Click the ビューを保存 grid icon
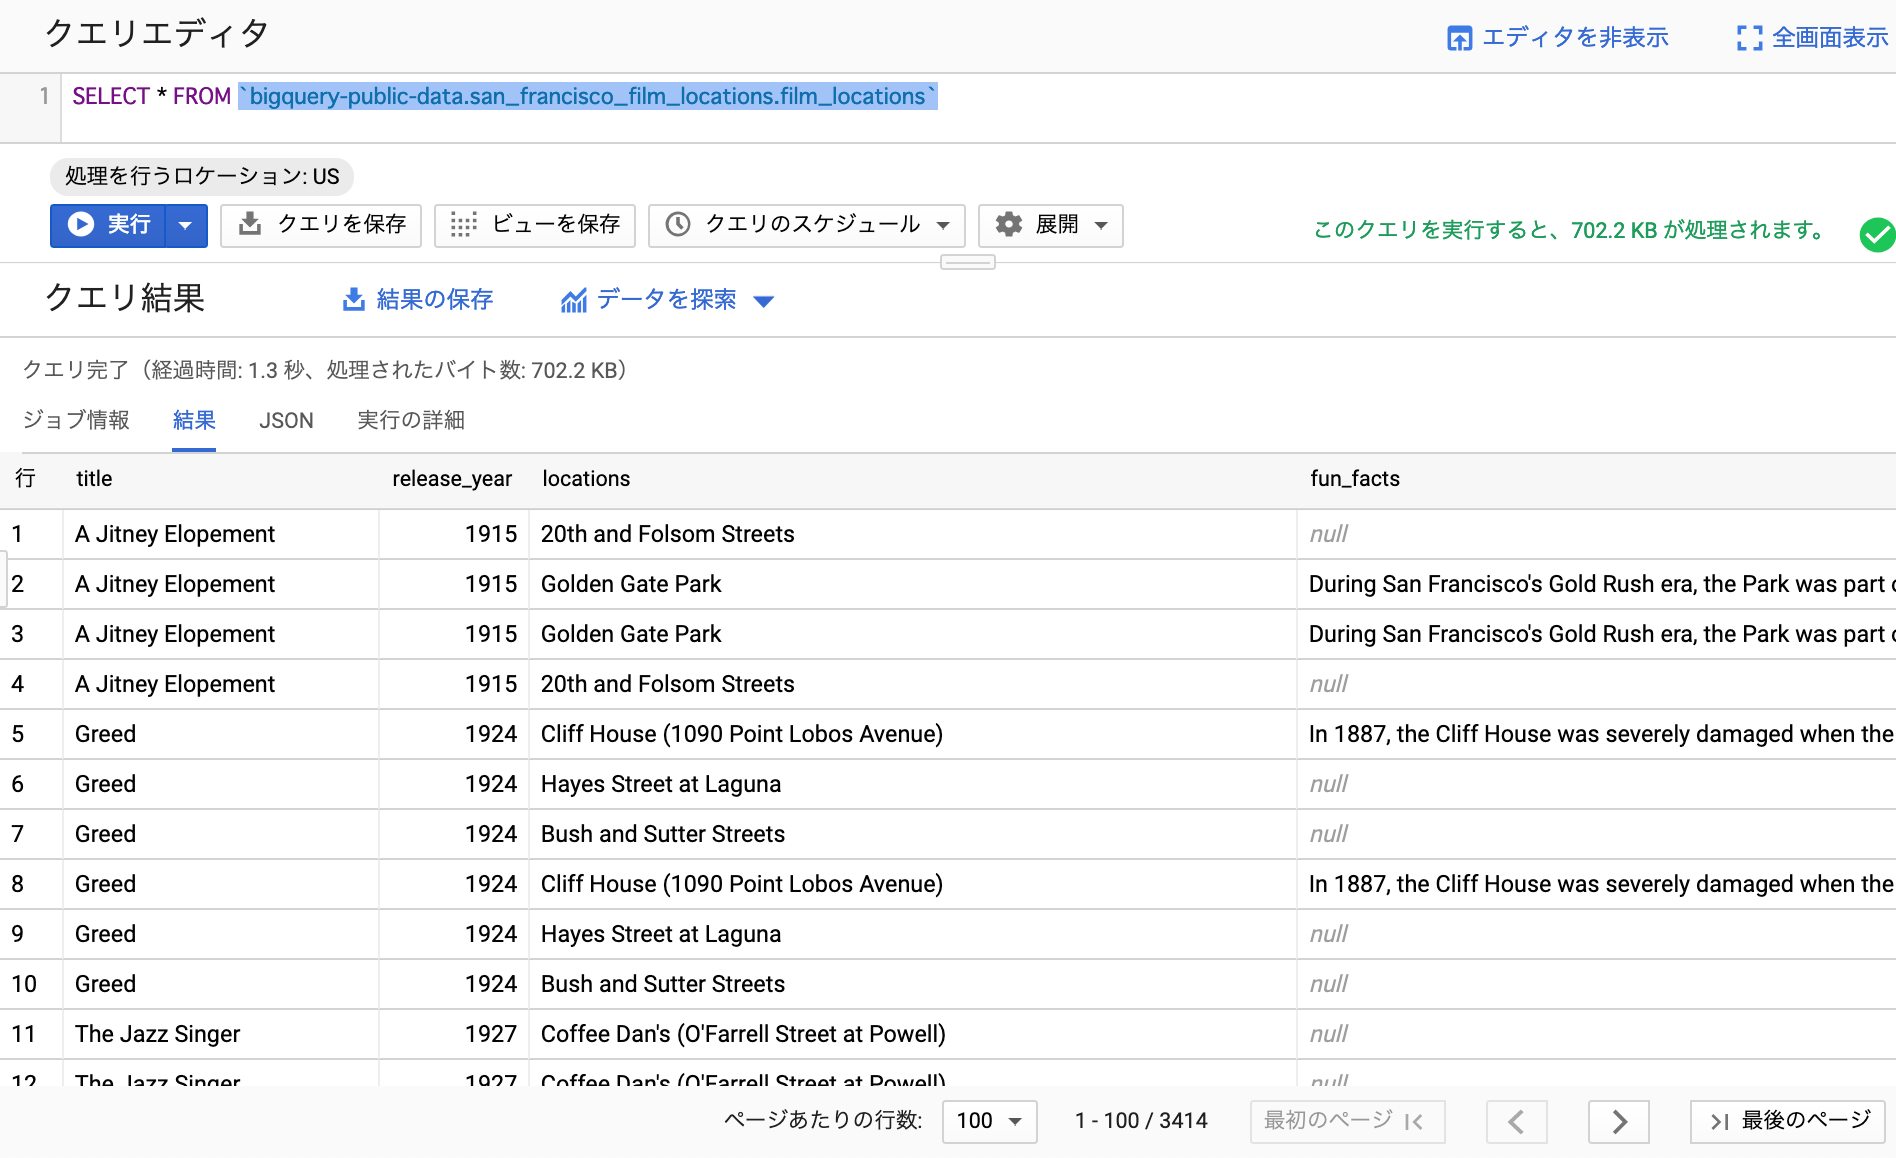The image size is (1896, 1158). pyautogui.click(x=463, y=225)
